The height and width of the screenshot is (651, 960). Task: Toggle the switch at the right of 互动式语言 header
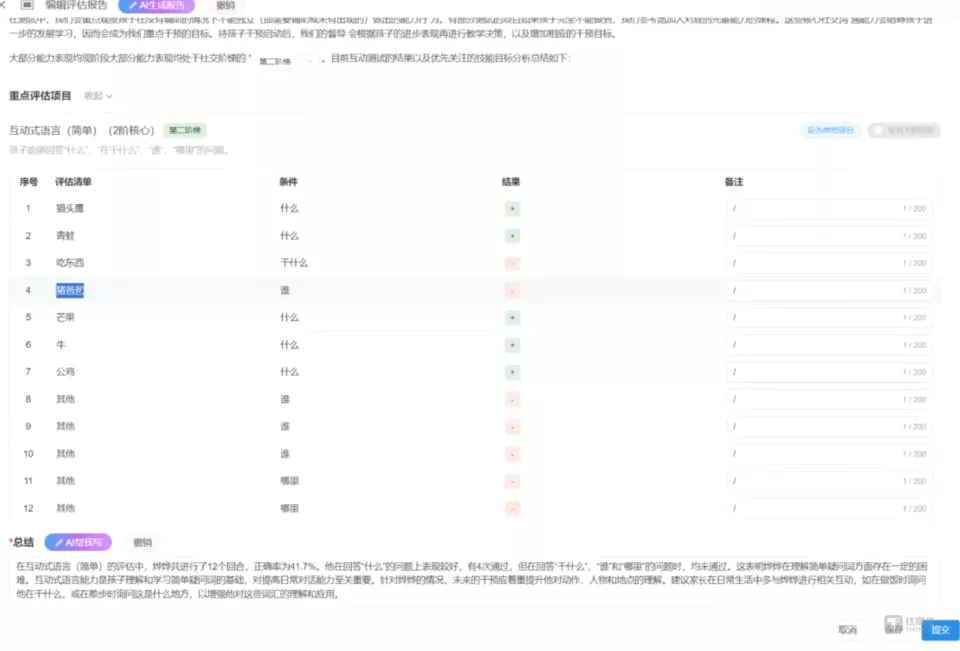pyautogui.click(x=904, y=130)
